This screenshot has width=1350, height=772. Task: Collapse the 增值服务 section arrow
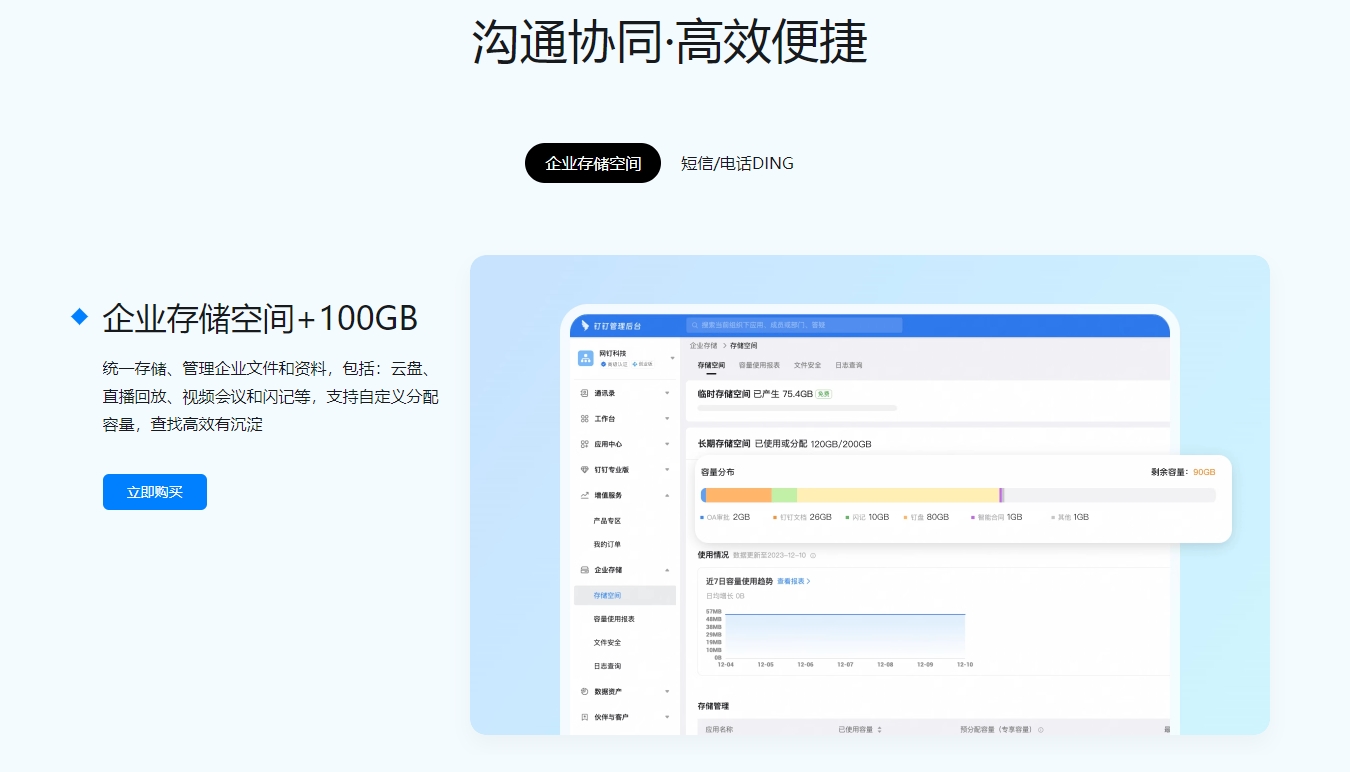click(x=667, y=495)
